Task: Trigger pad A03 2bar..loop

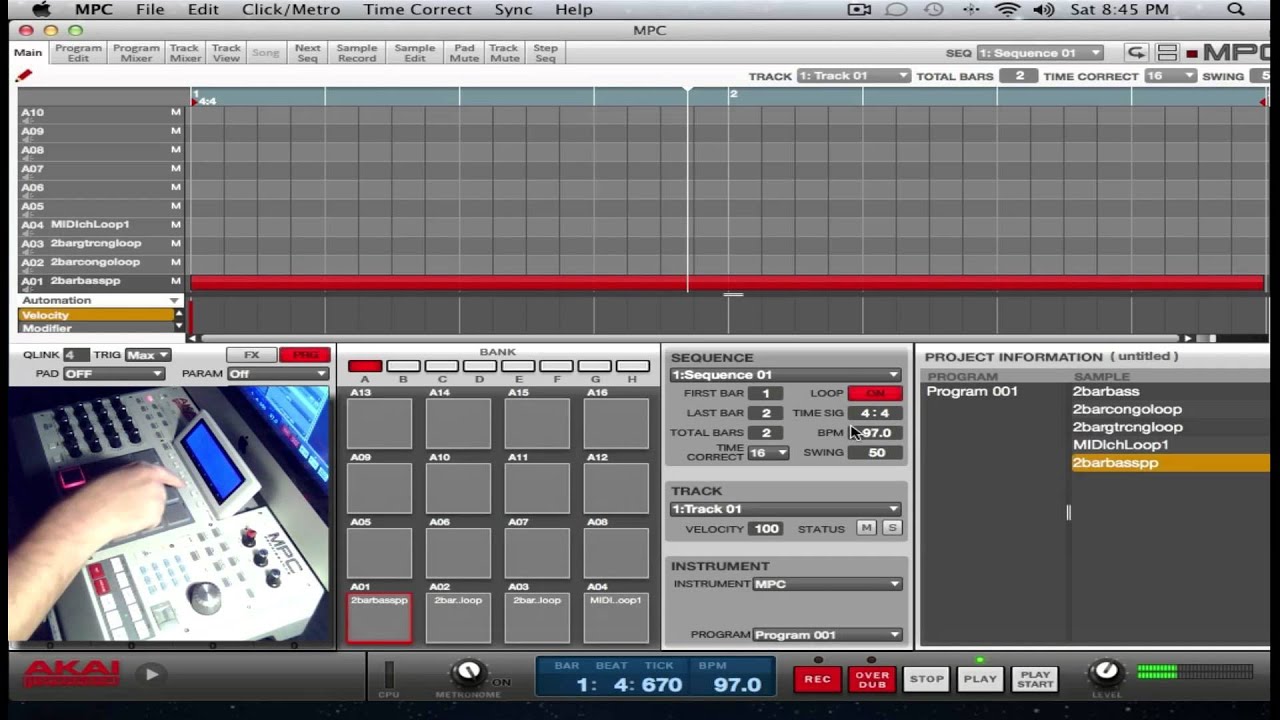Action: 537,617
